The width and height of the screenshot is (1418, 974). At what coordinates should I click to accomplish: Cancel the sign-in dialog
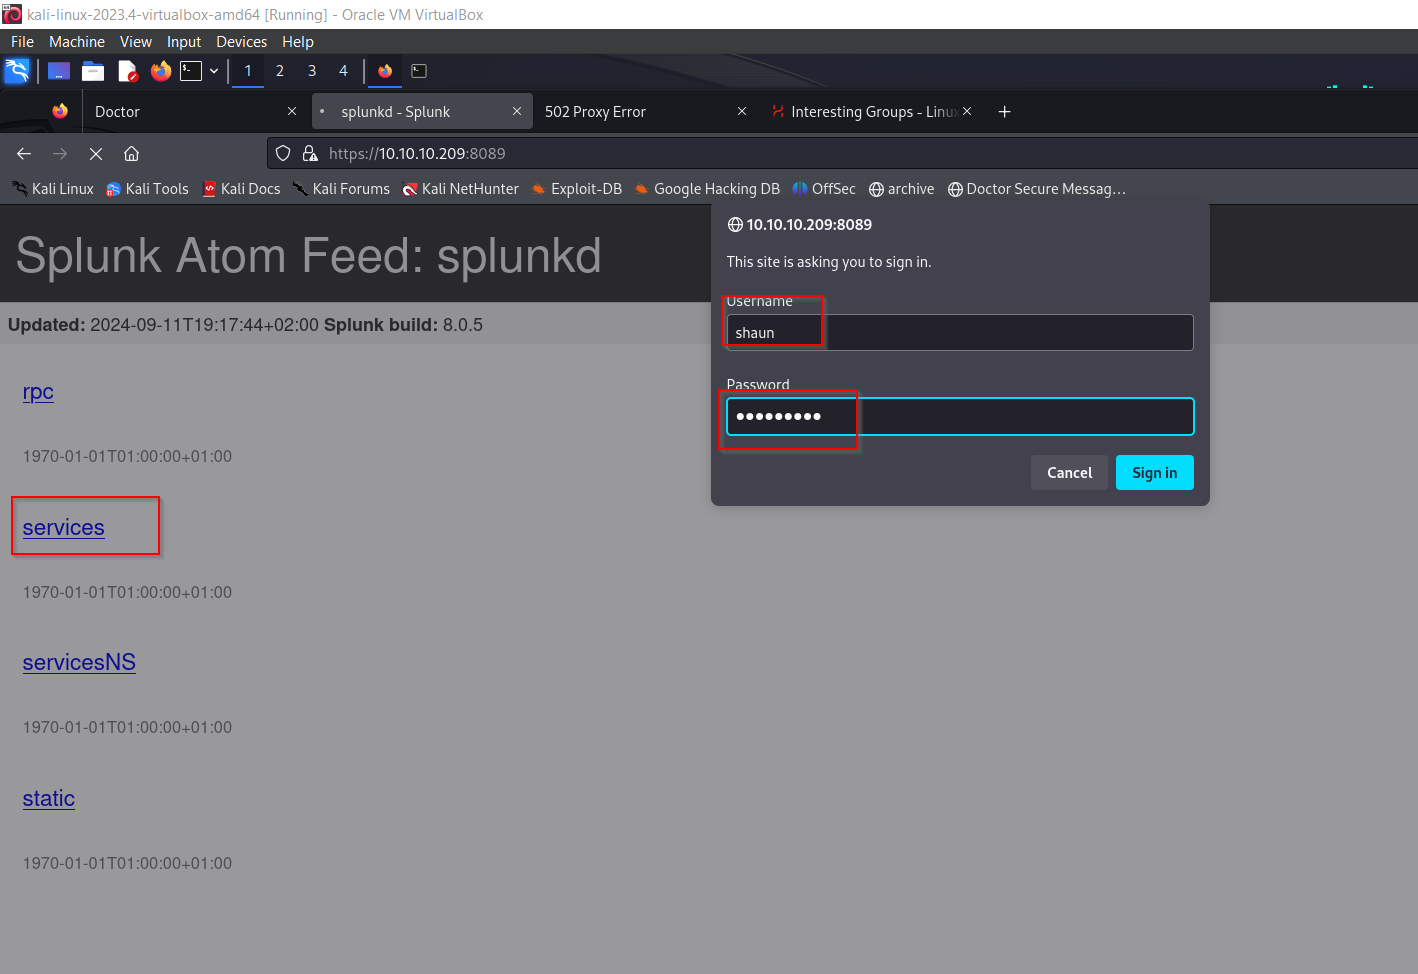1069,473
